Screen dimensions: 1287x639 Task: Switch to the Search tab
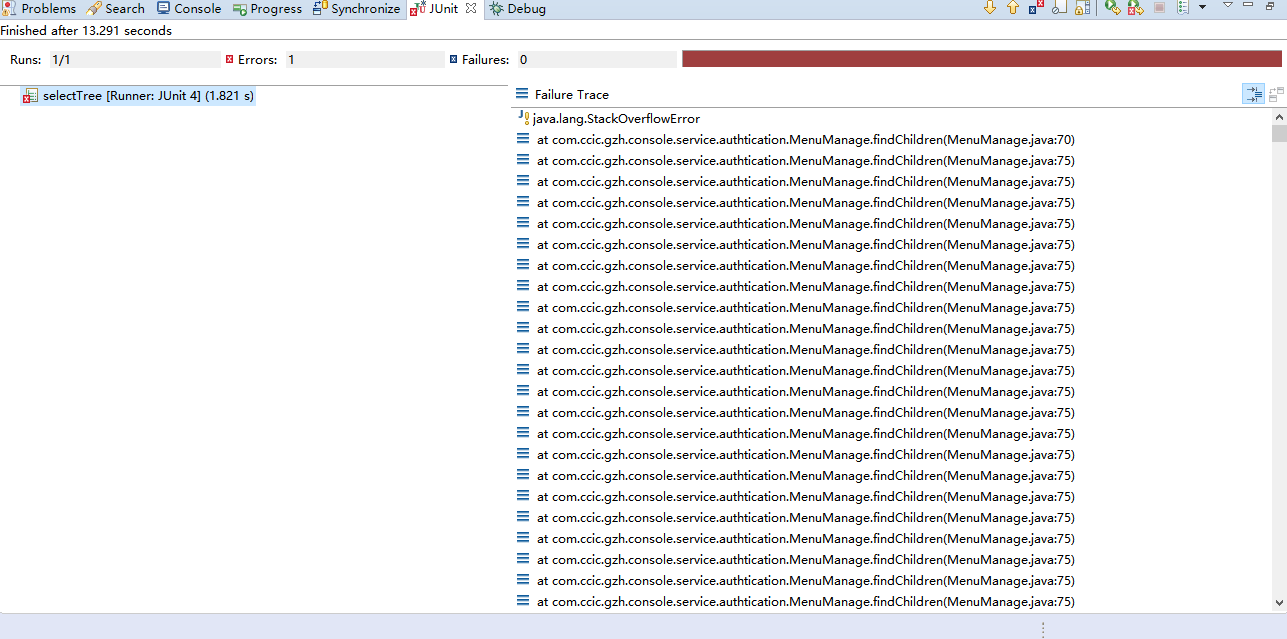point(116,8)
